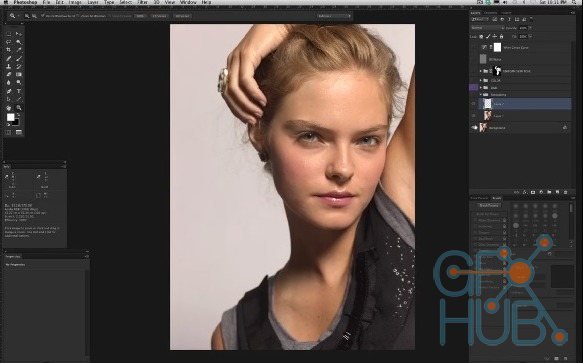Select the Type tool
This screenshot has width=583, height=363.
click(19, 91)
